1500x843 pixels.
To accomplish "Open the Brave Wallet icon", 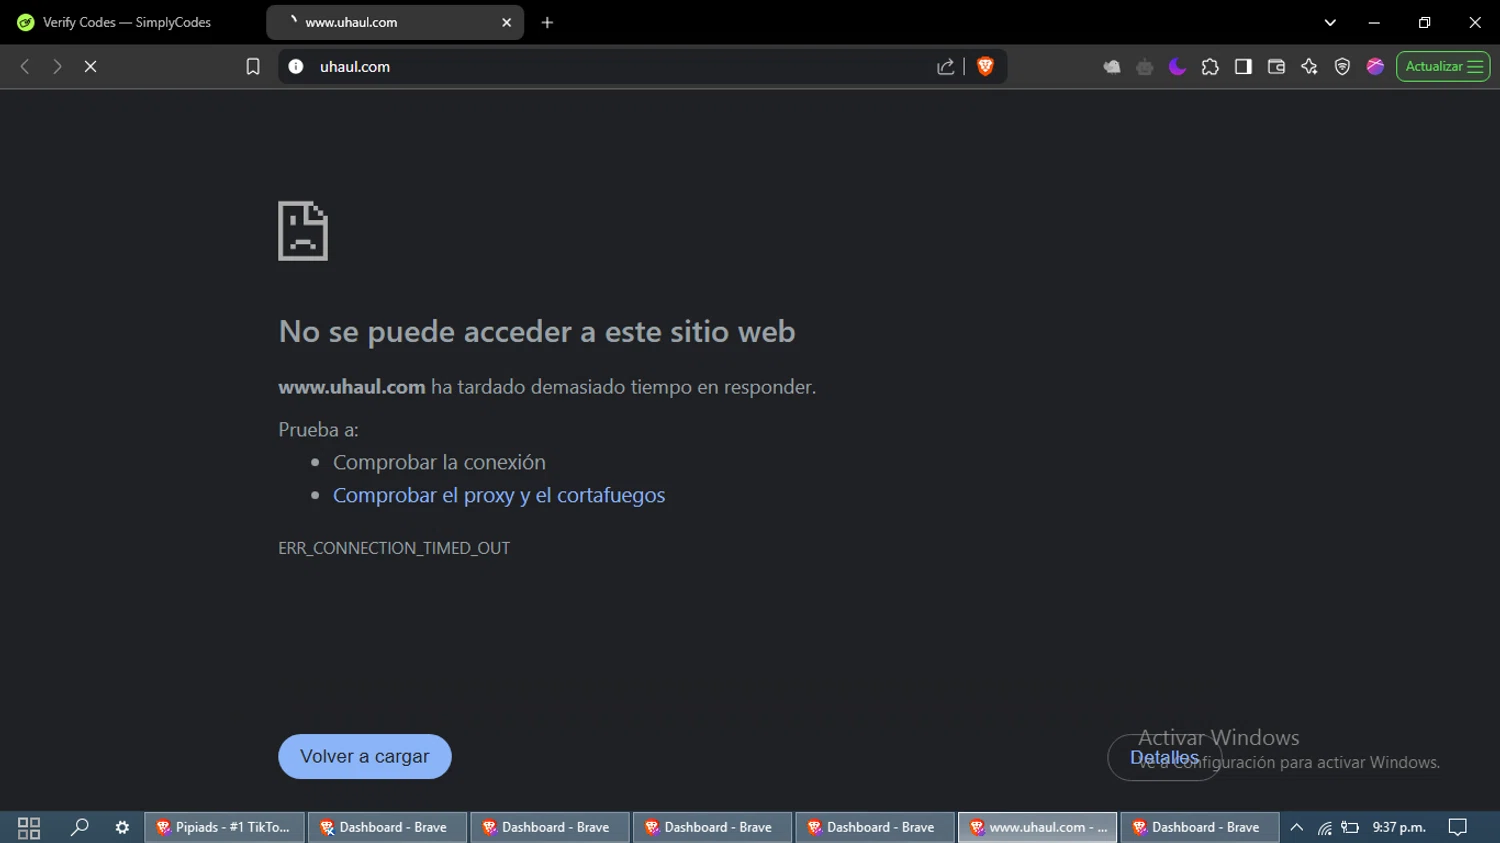I will pos(1276,66).
